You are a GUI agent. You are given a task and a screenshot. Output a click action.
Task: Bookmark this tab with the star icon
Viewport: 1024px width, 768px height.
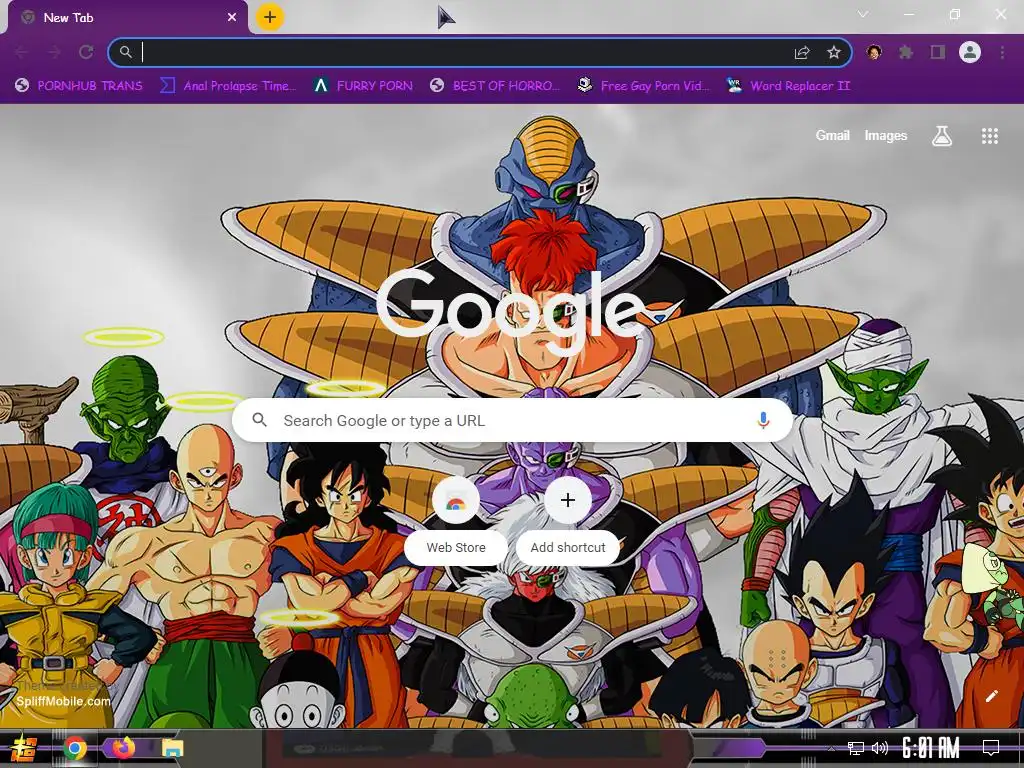pos(834,52)
